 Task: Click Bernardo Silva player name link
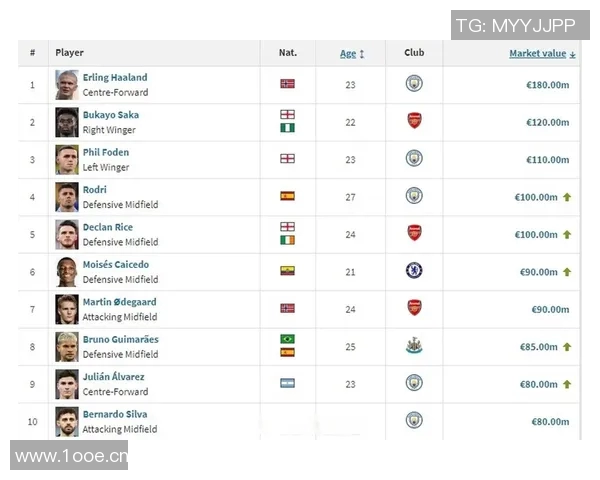pos(115,414)
